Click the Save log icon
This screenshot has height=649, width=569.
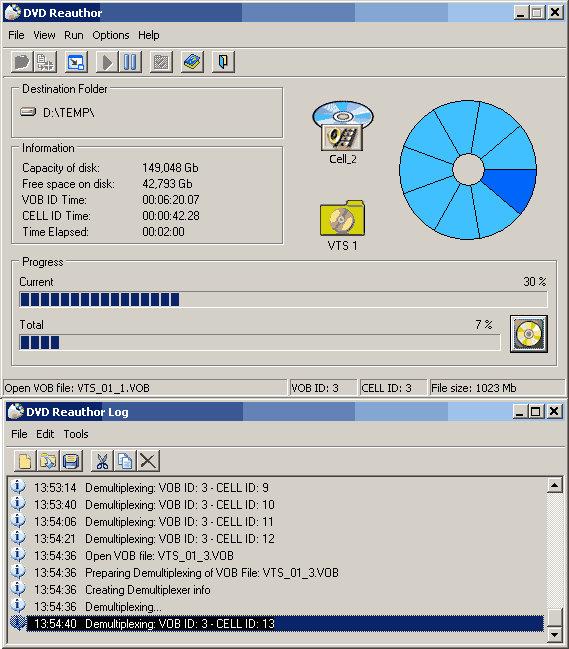(71, 461)
